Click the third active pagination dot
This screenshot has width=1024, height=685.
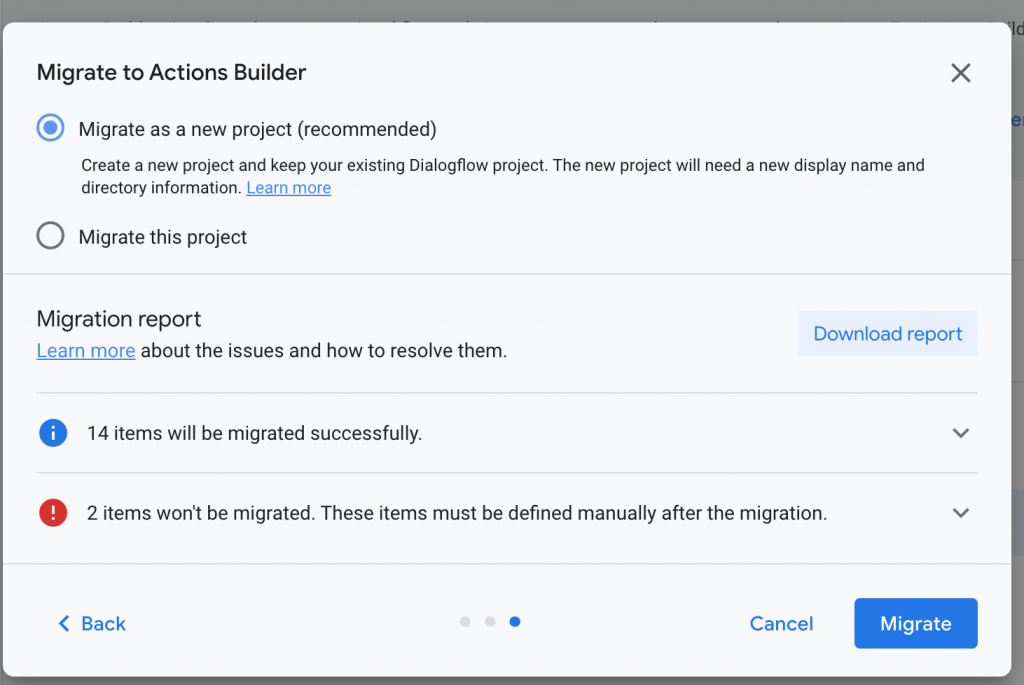click(x=514, y=622)
